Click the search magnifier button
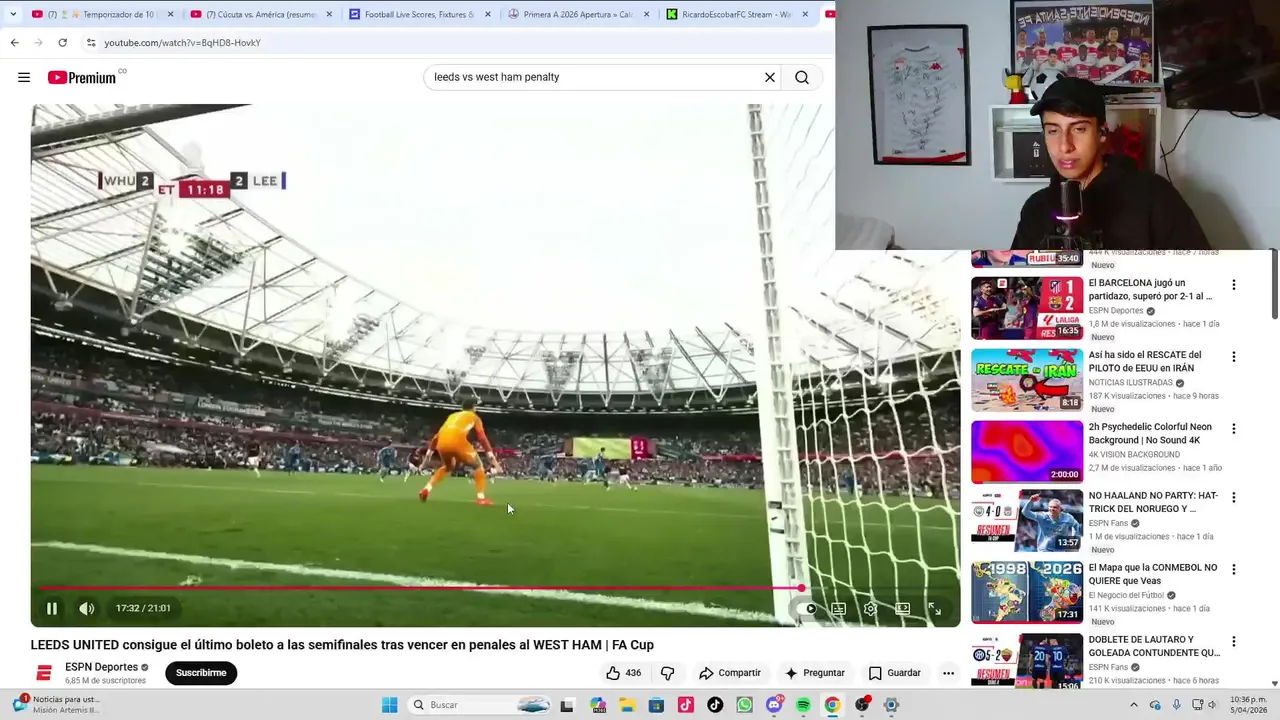1280x720 pixels. tap(802, 77)
